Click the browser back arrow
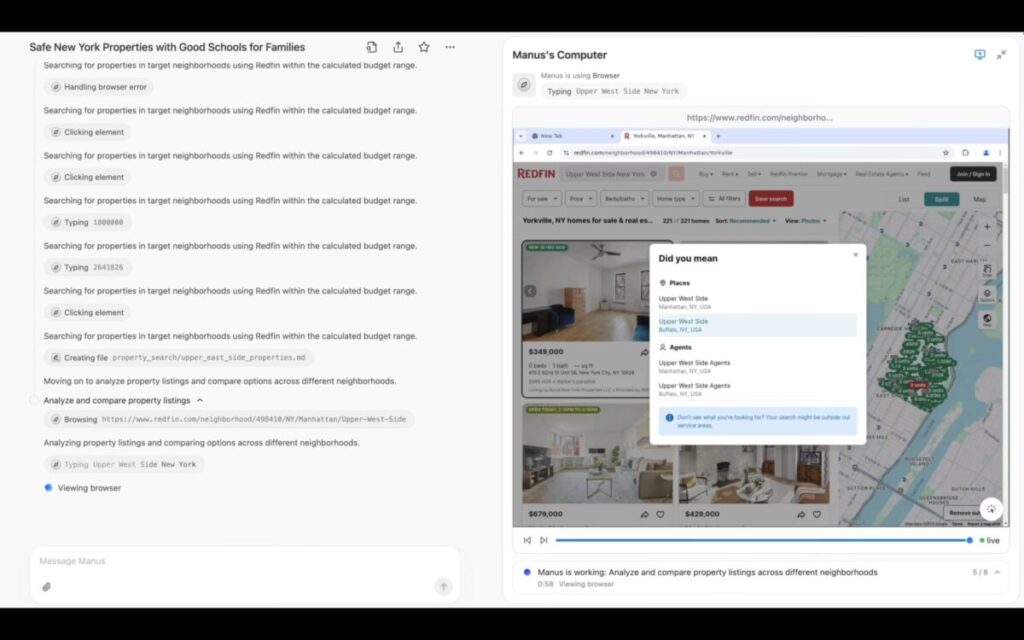Screen dimensions: 1024x640 [x=521, y=153]
